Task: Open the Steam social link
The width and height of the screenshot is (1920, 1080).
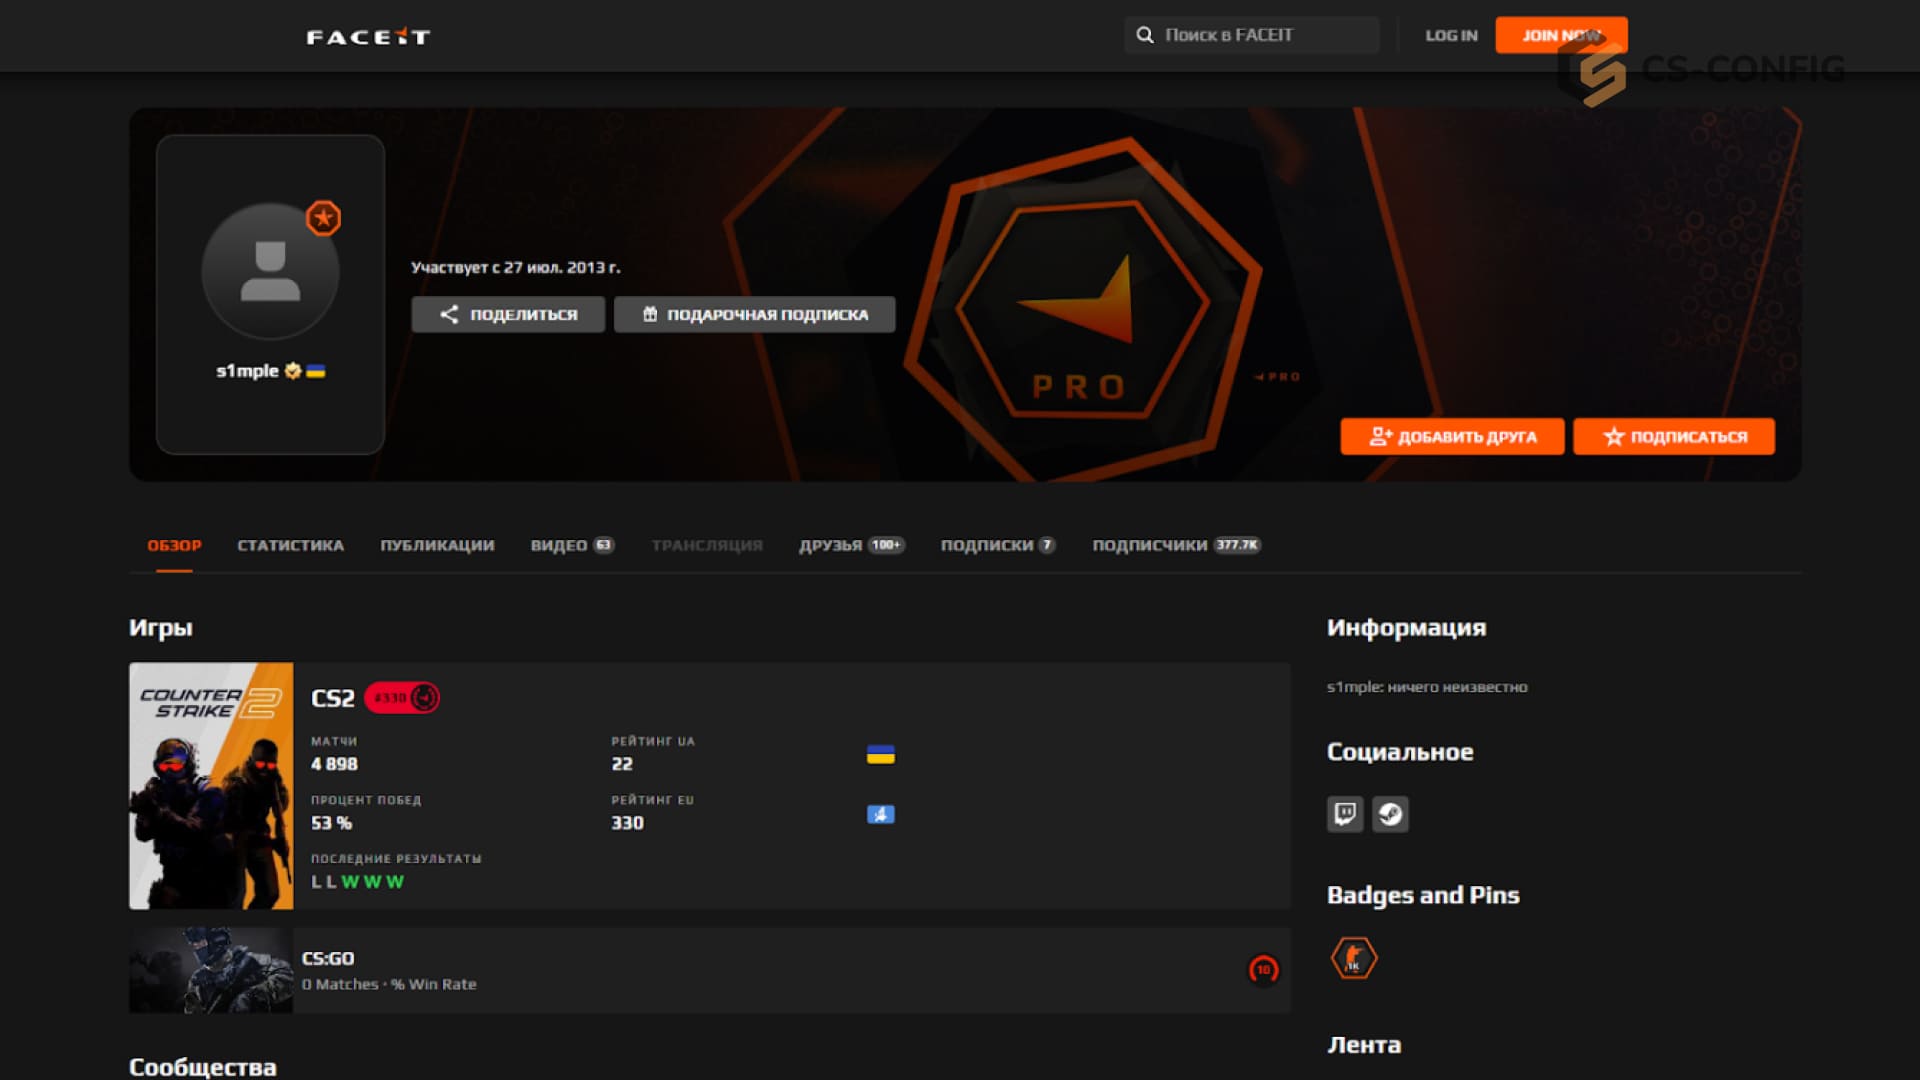Action: (x=1390, y=814)
